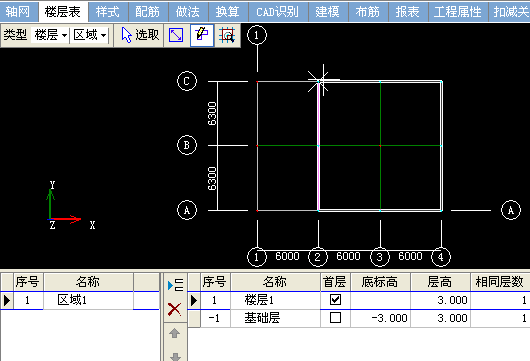Open the 做法 tab
Image resolution: width=530 pixels, height=361 pixels.
click(188, 12)
